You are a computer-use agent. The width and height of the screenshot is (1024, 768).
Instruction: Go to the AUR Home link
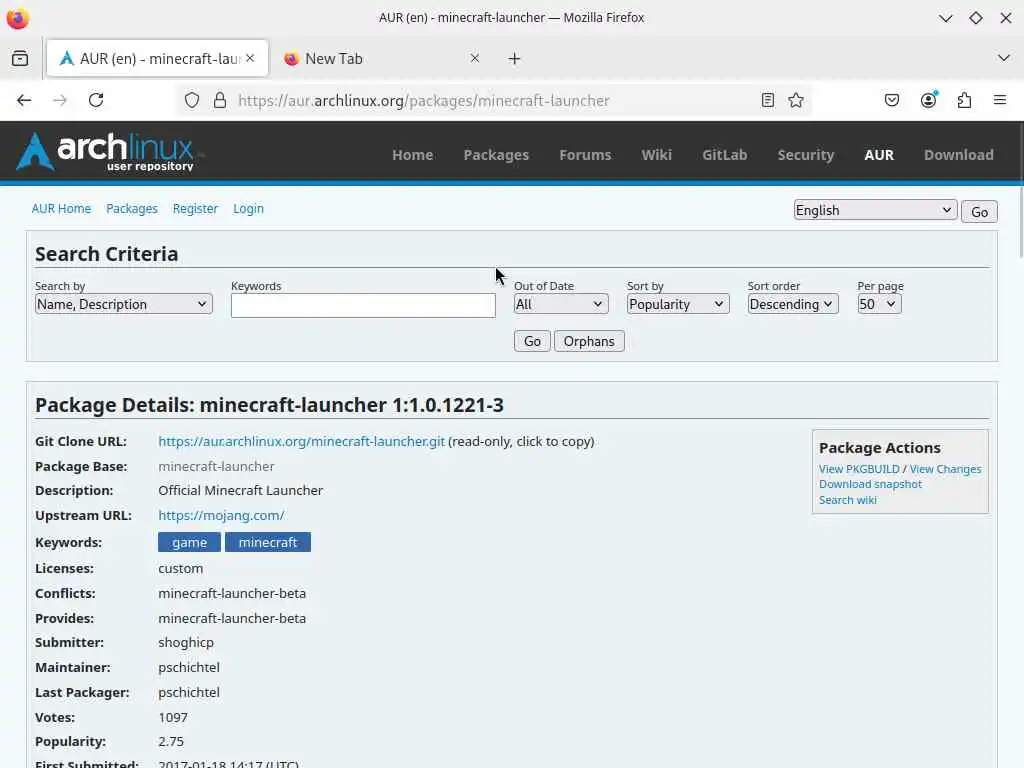click(x=61, y=208)
